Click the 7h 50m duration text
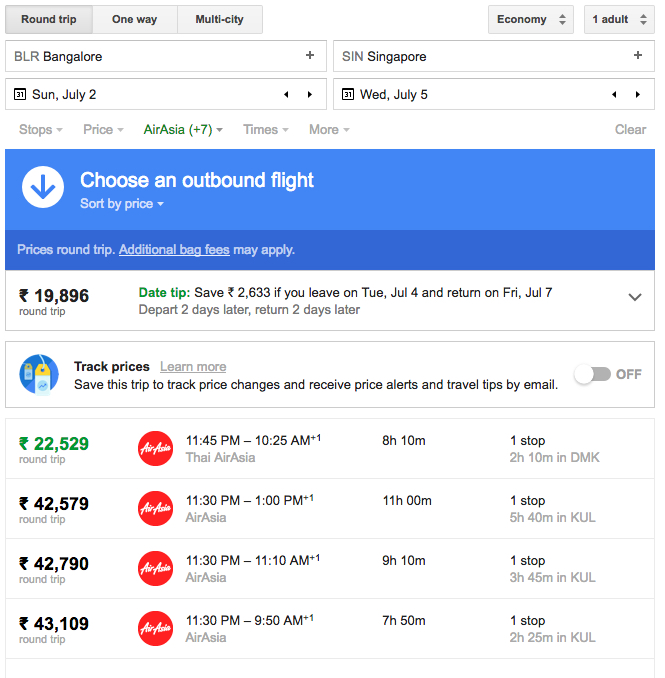This screenshot has width=665, height=678. pyautogui.click(x=404, y=621)
